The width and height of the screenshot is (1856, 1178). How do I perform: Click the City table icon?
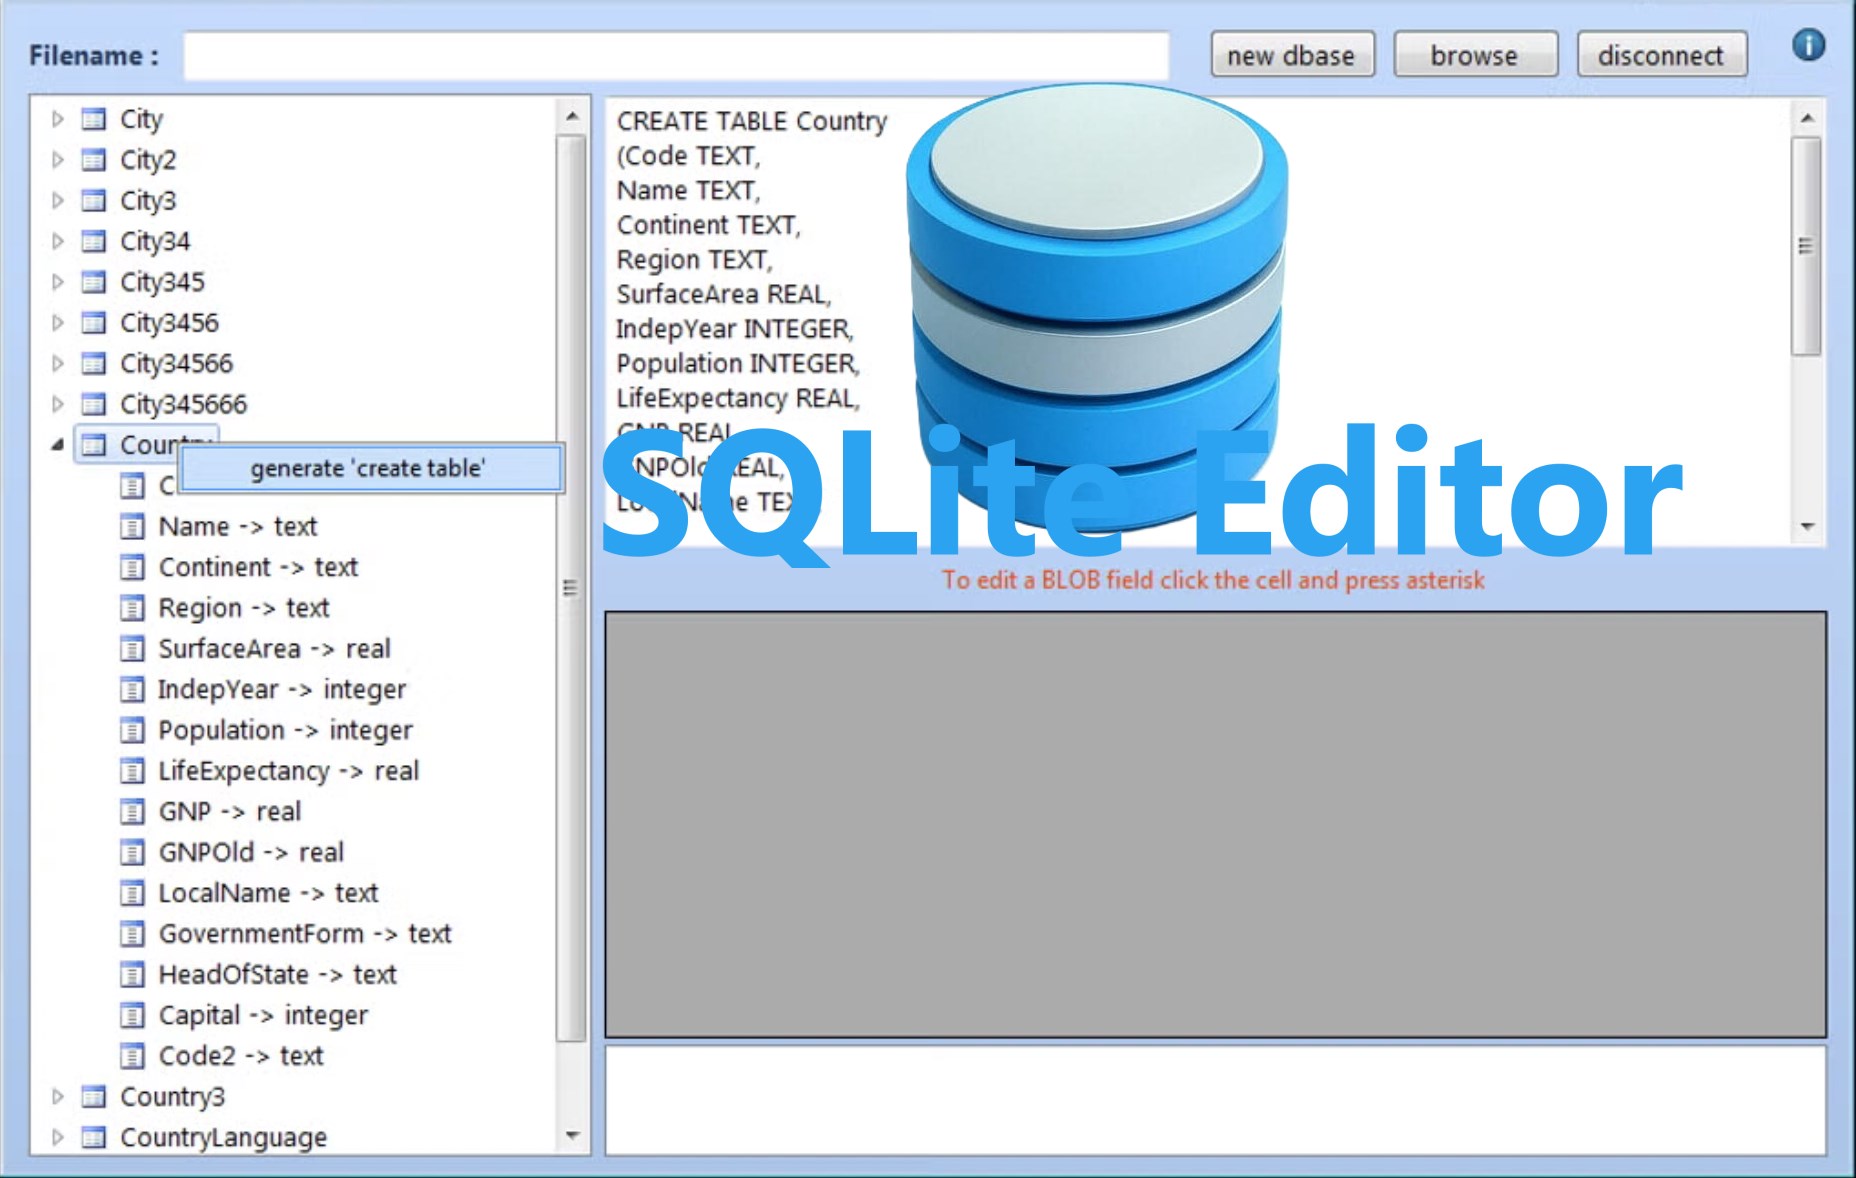pos(93,119)
